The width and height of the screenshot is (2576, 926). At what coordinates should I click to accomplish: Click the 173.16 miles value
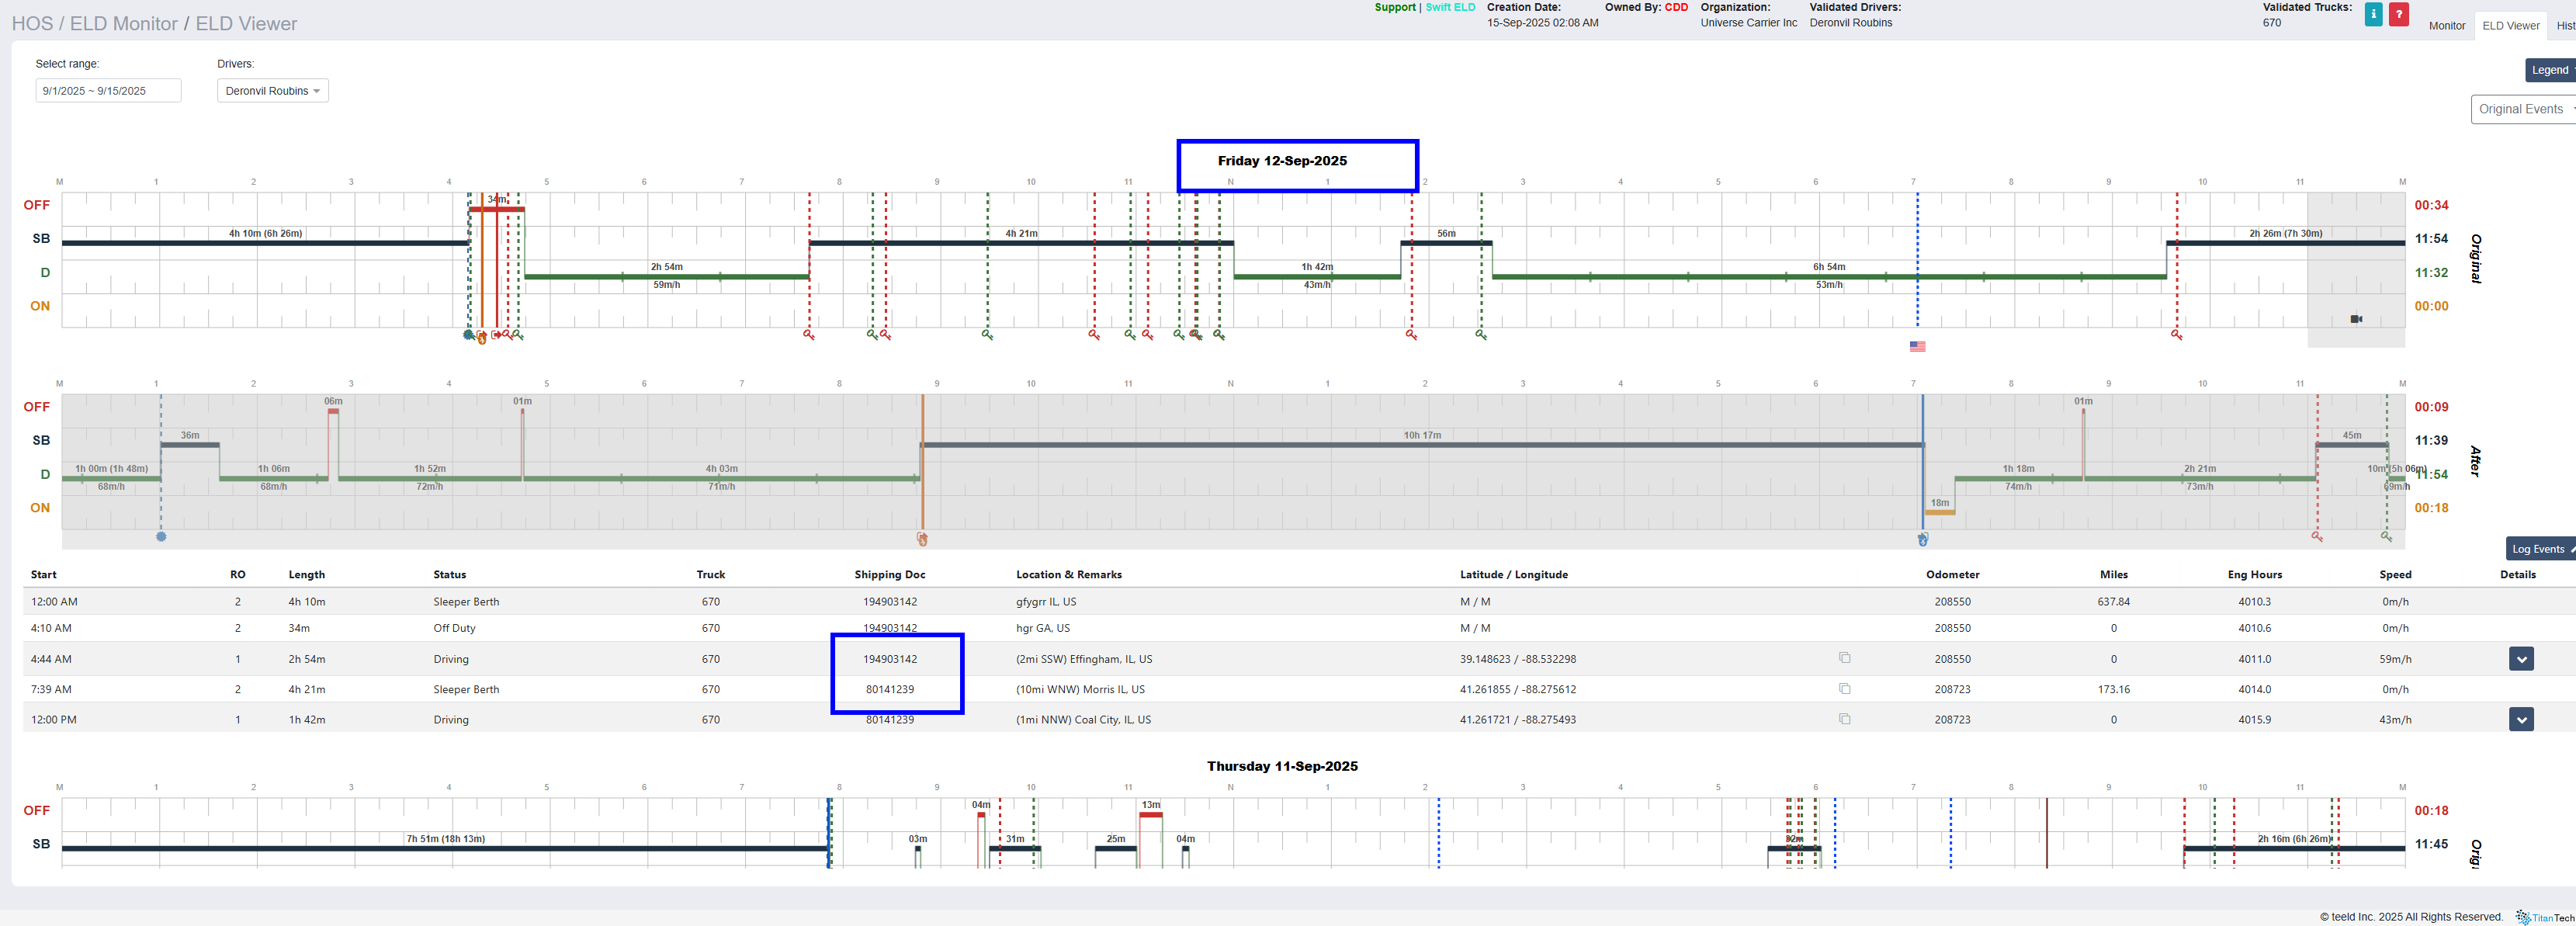pos(2113,689)
